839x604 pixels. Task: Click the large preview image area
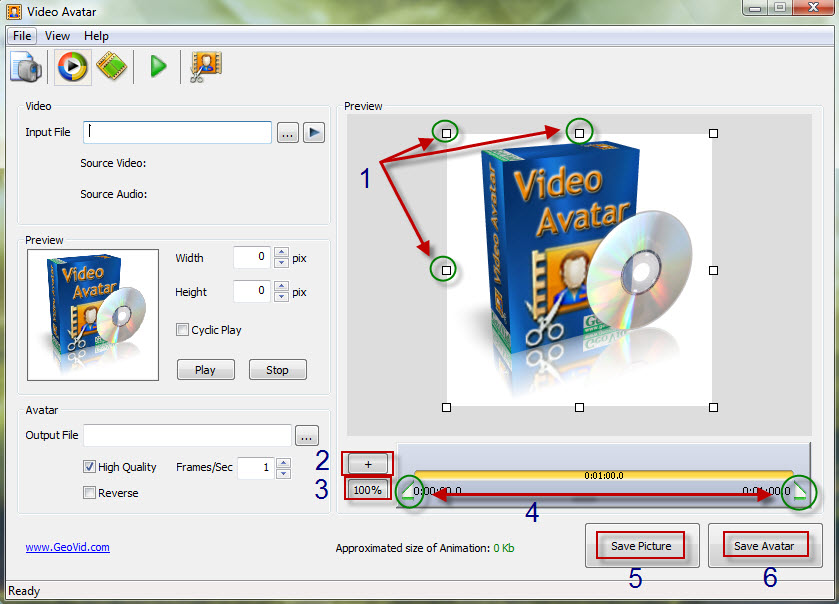tap(579, 270)
